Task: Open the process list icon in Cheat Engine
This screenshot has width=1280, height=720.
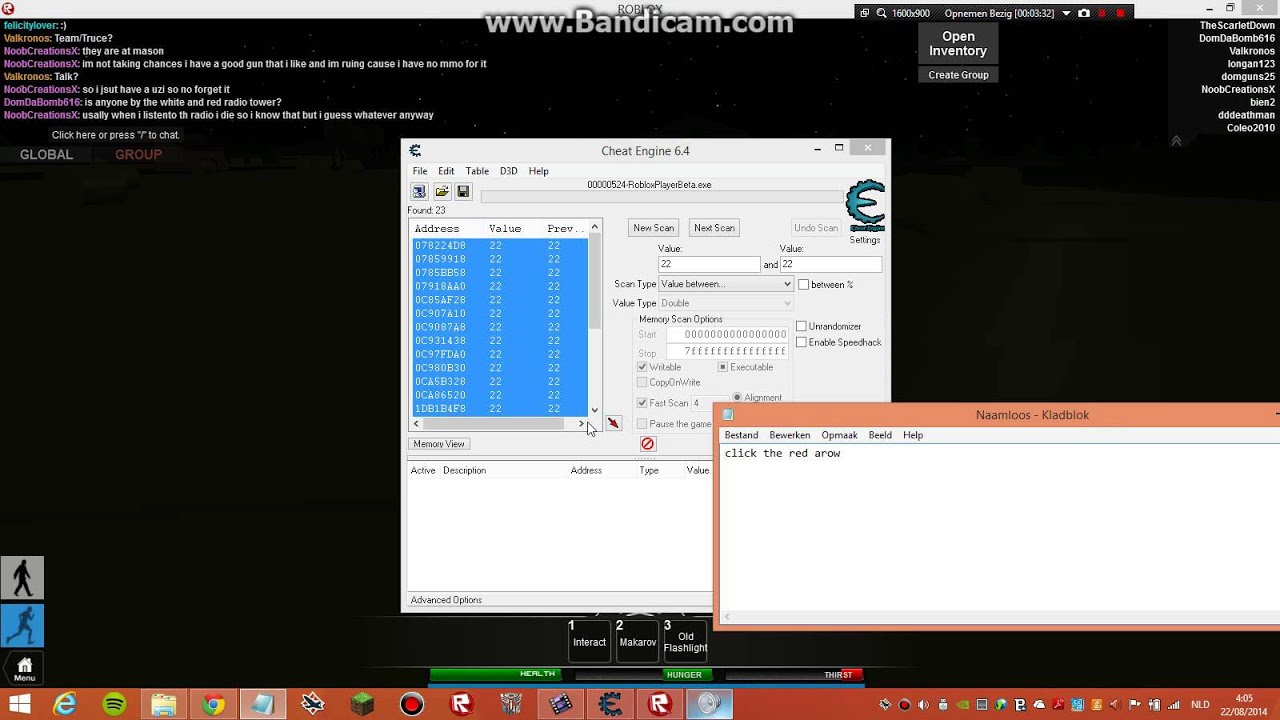Action: (419, 192)
